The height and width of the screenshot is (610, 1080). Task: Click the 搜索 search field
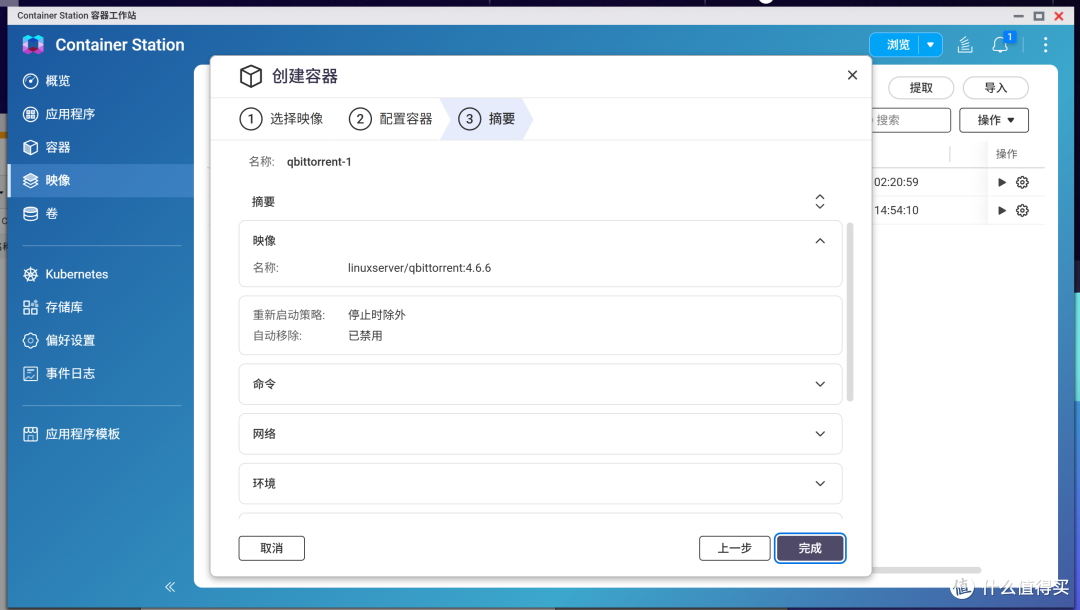tap(911, 120)
